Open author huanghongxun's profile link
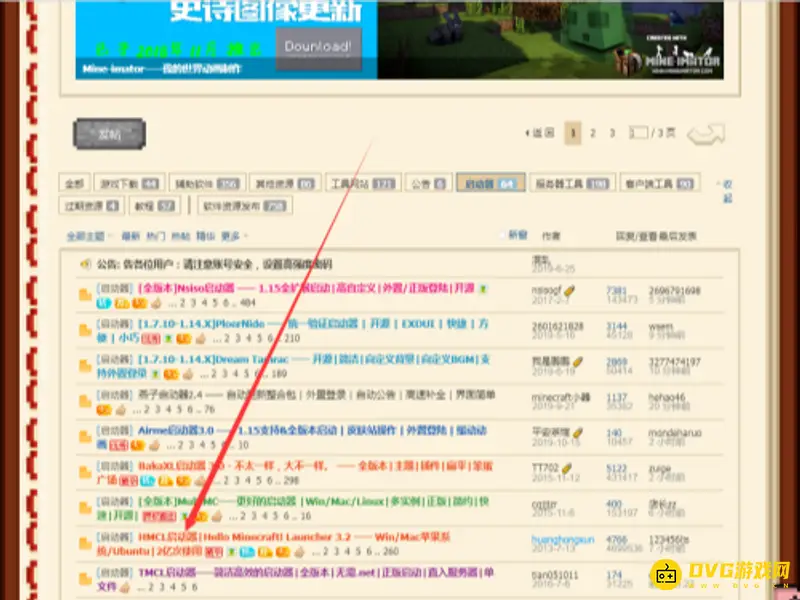 pyautogui.click(x=563, y=539)
